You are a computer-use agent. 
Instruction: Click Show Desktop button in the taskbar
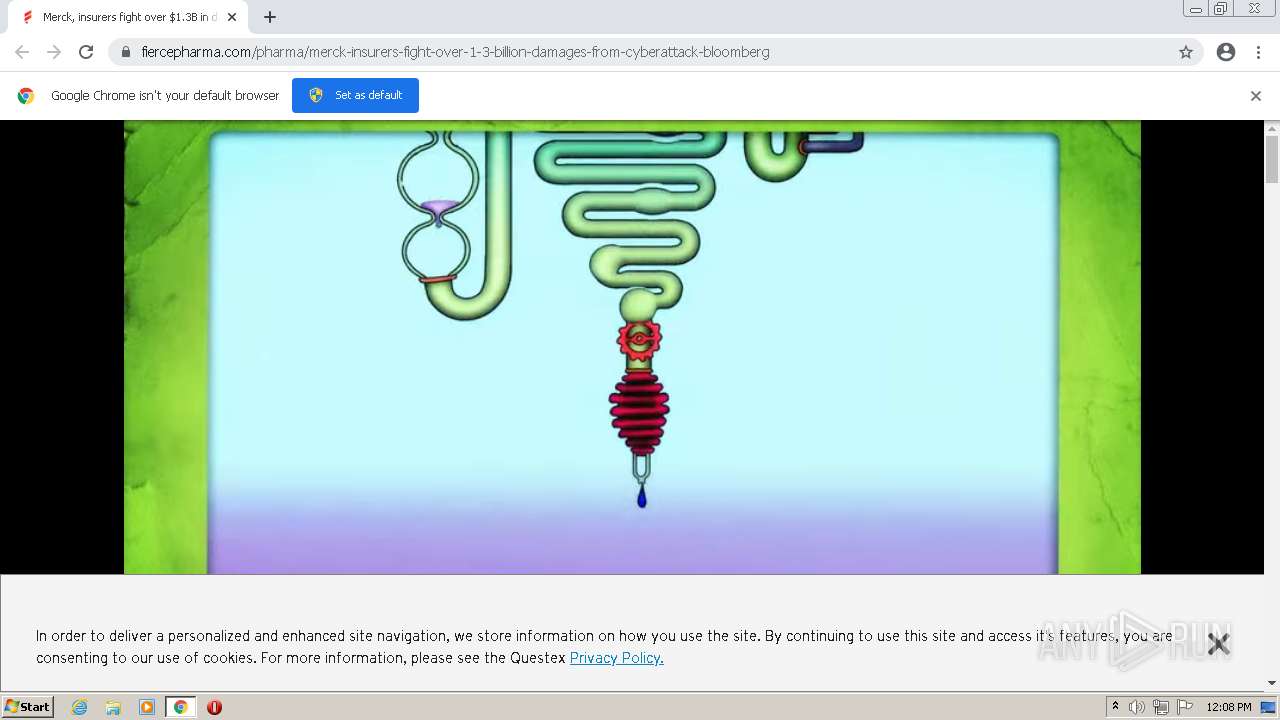click(x=1269, y=707)
